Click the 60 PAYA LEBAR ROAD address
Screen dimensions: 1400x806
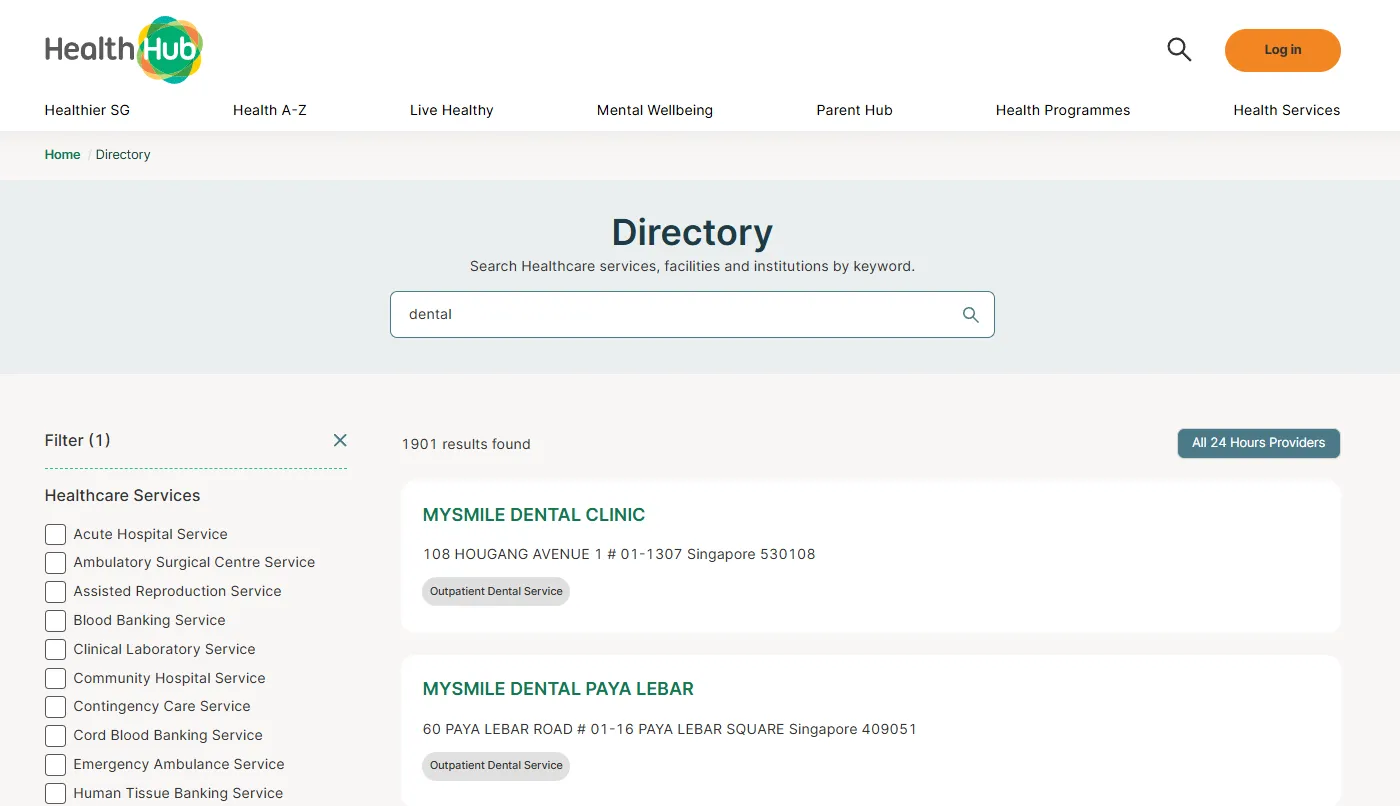(x=670, y=729)
